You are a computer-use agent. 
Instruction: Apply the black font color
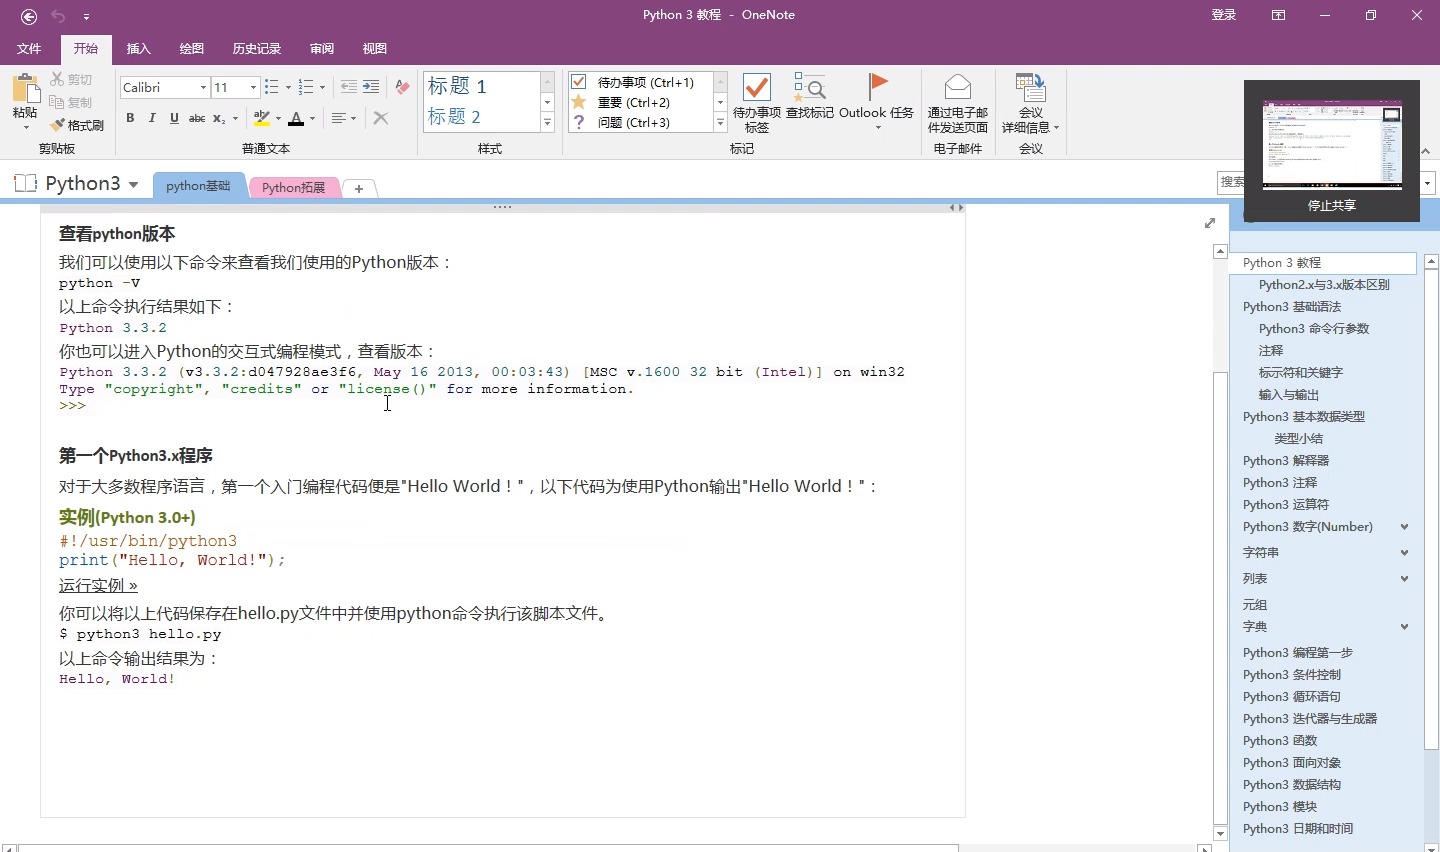click(296, 118)
